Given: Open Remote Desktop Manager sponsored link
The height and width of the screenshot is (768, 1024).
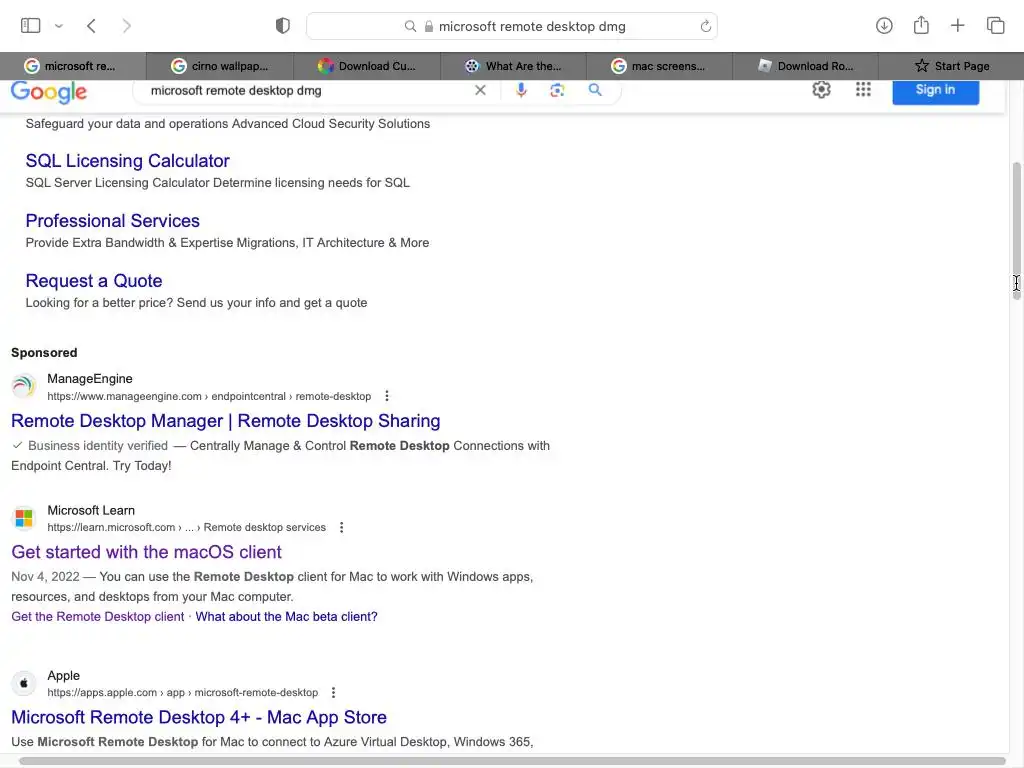Looking at the screenshot, I should click(225, 421).
